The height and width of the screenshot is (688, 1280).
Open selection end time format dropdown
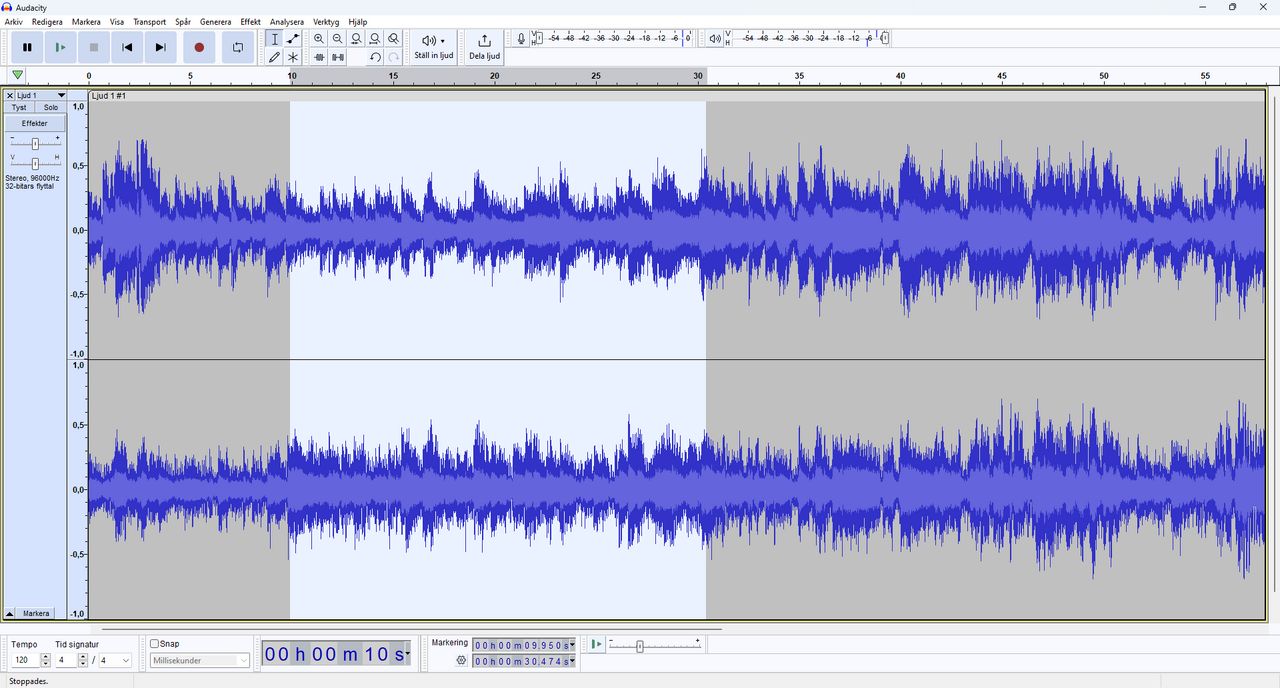pos(572,661)
